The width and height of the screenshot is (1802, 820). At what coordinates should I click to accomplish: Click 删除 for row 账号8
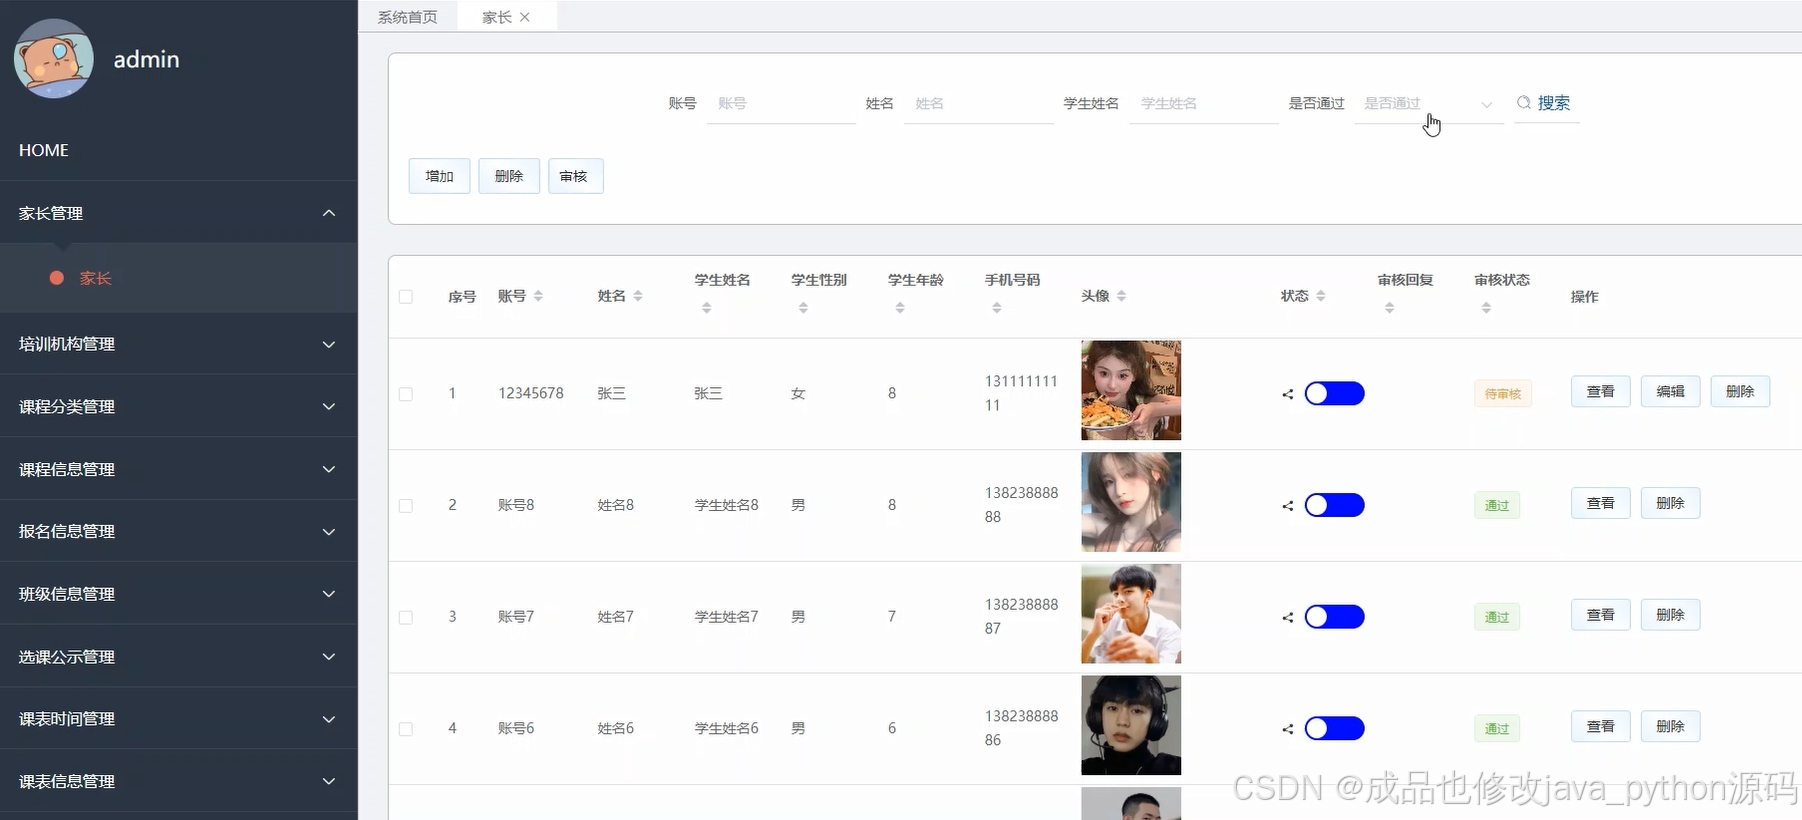click(1671, 503)
